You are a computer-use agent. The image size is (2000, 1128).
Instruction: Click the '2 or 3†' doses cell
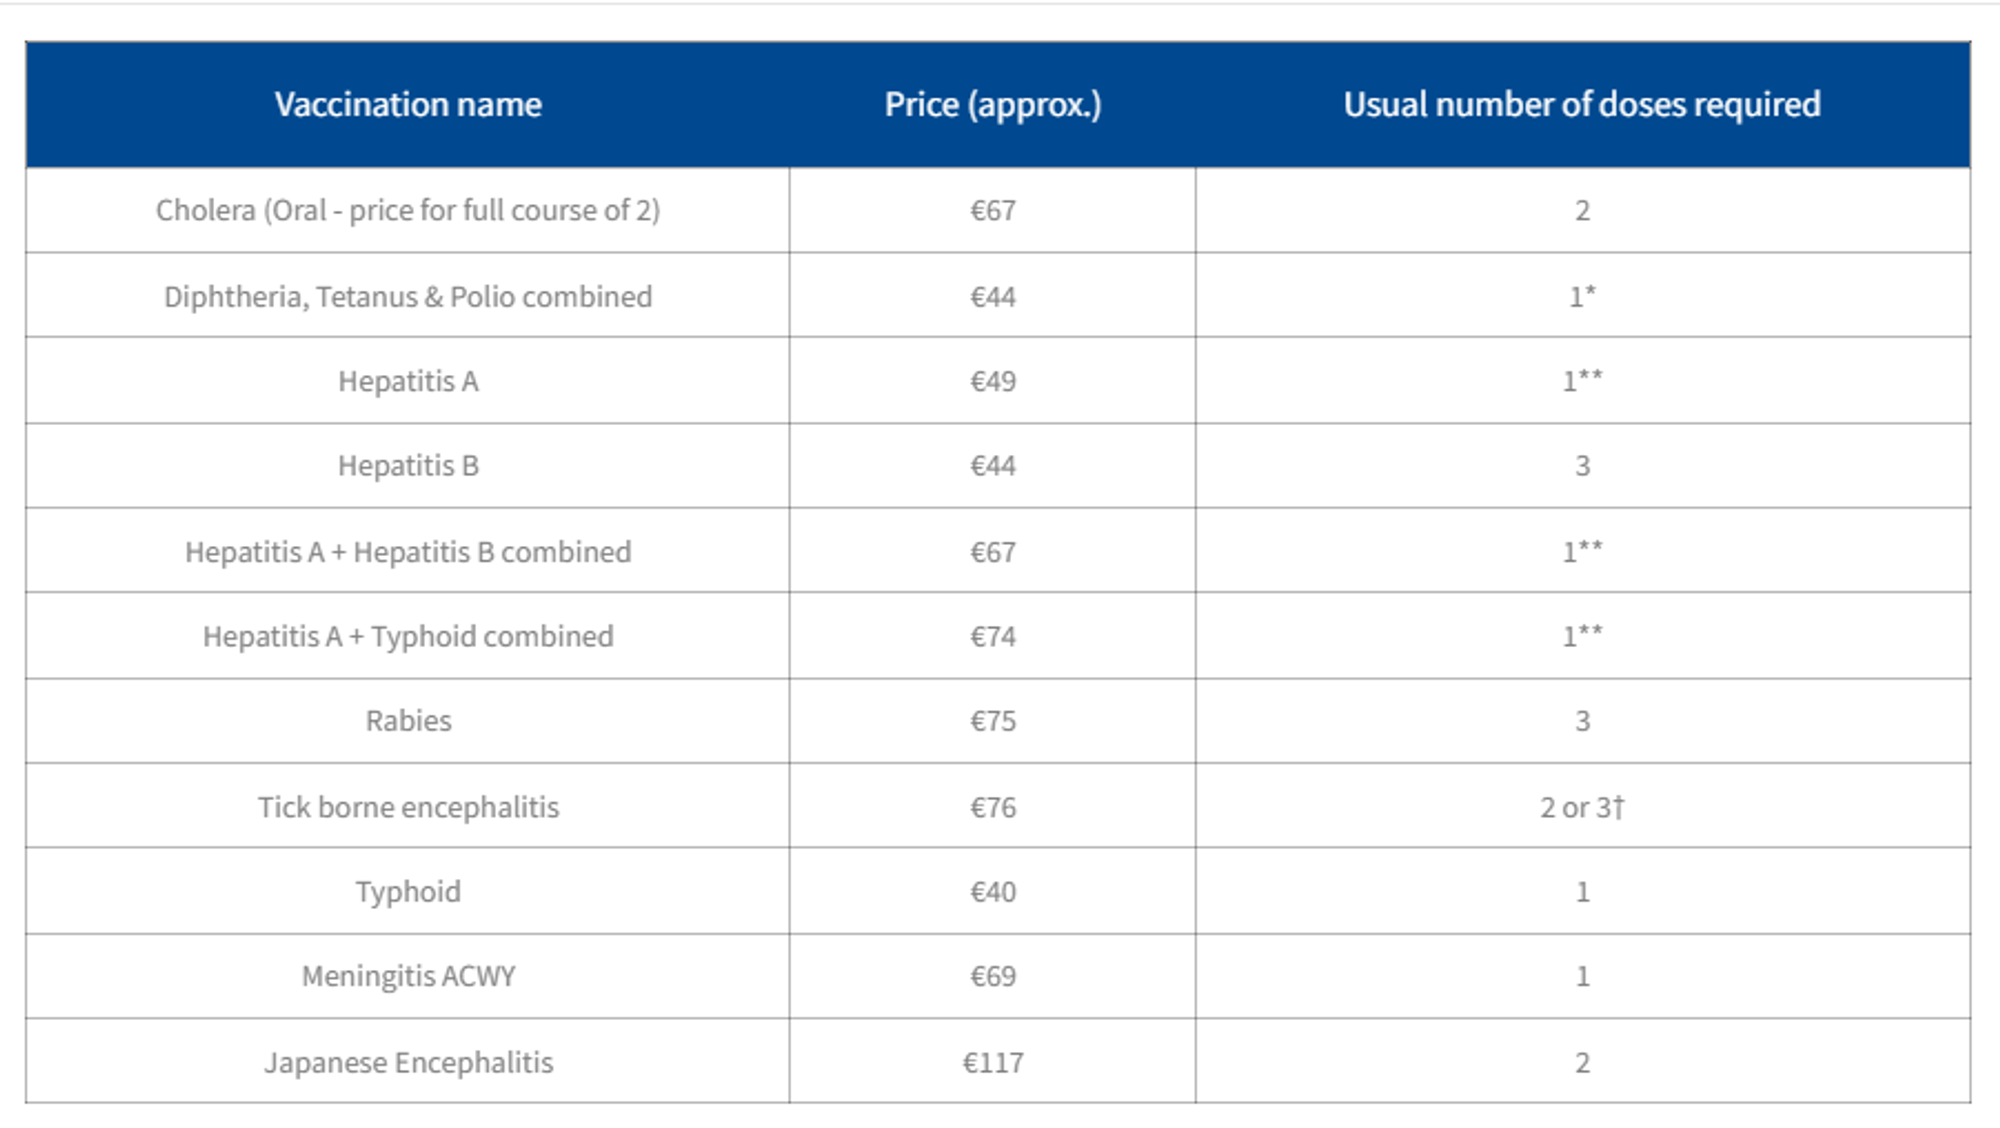1582,807
